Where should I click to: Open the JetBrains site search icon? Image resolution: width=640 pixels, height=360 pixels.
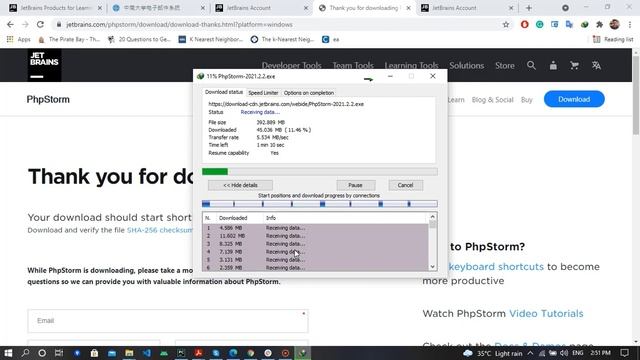click(531, 65)
